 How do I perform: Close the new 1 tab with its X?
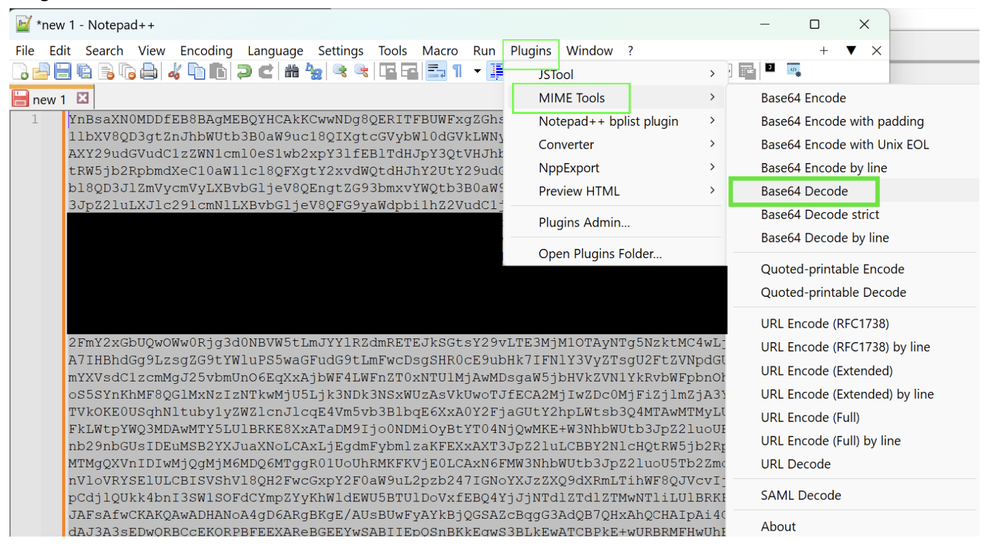(x=82, y=98)
